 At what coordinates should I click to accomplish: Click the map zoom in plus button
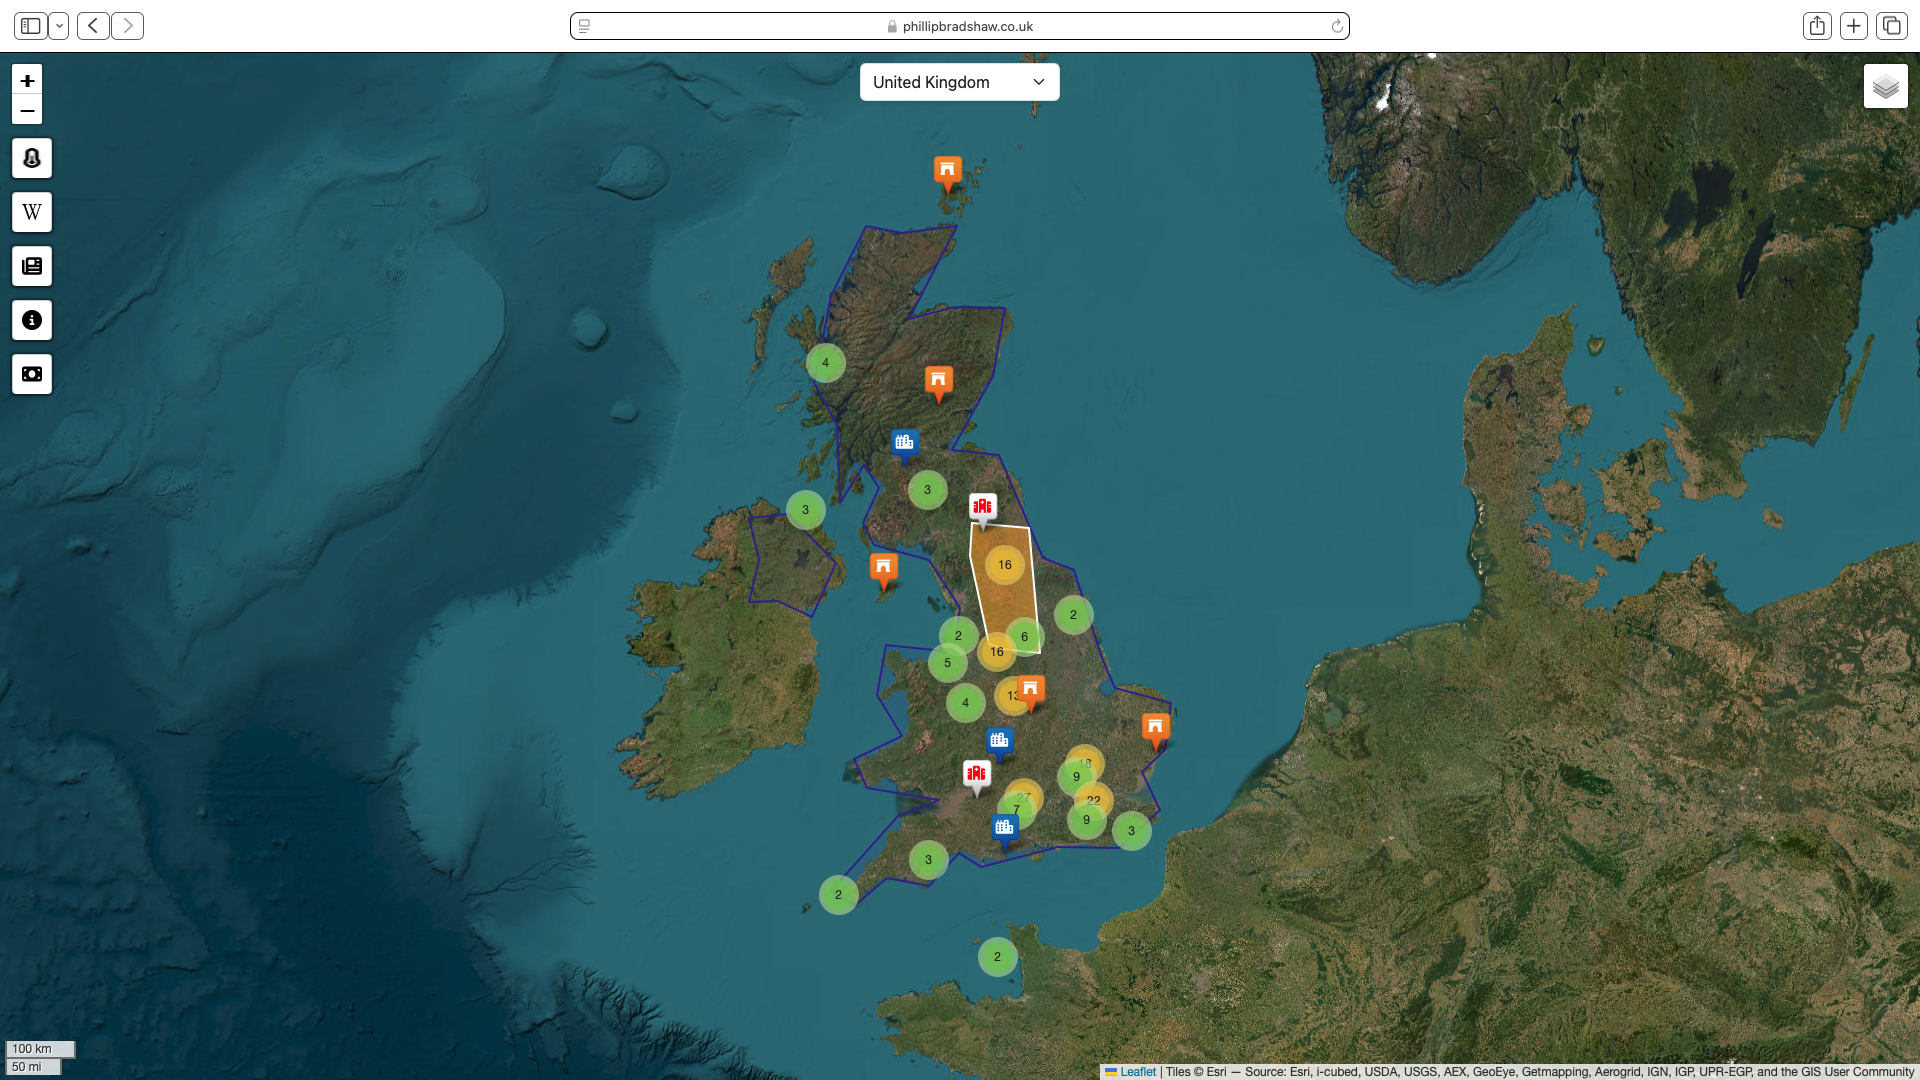(27, 81)
